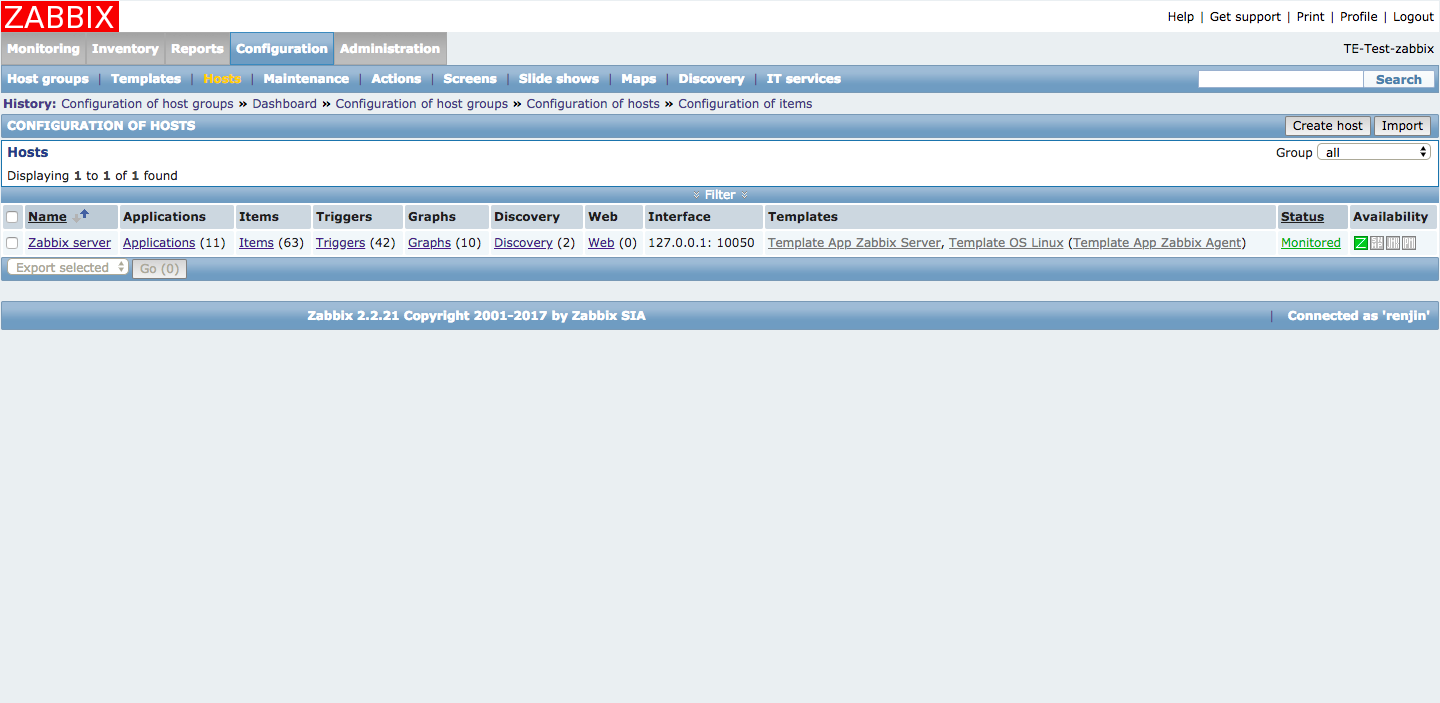Click the "Connected as 'renjin'" footer text
Screen dimensions: 1440x703
pyautogui.click(x=1358, y=316)
